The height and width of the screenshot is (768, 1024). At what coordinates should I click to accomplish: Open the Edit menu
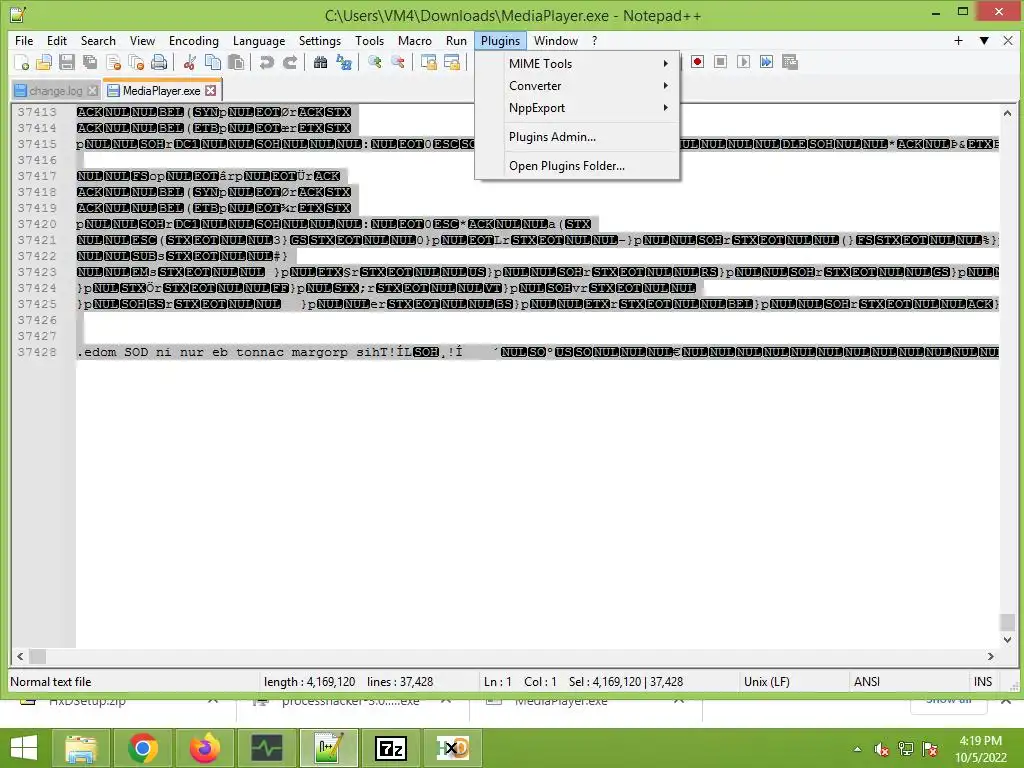[x=57, y=40]
